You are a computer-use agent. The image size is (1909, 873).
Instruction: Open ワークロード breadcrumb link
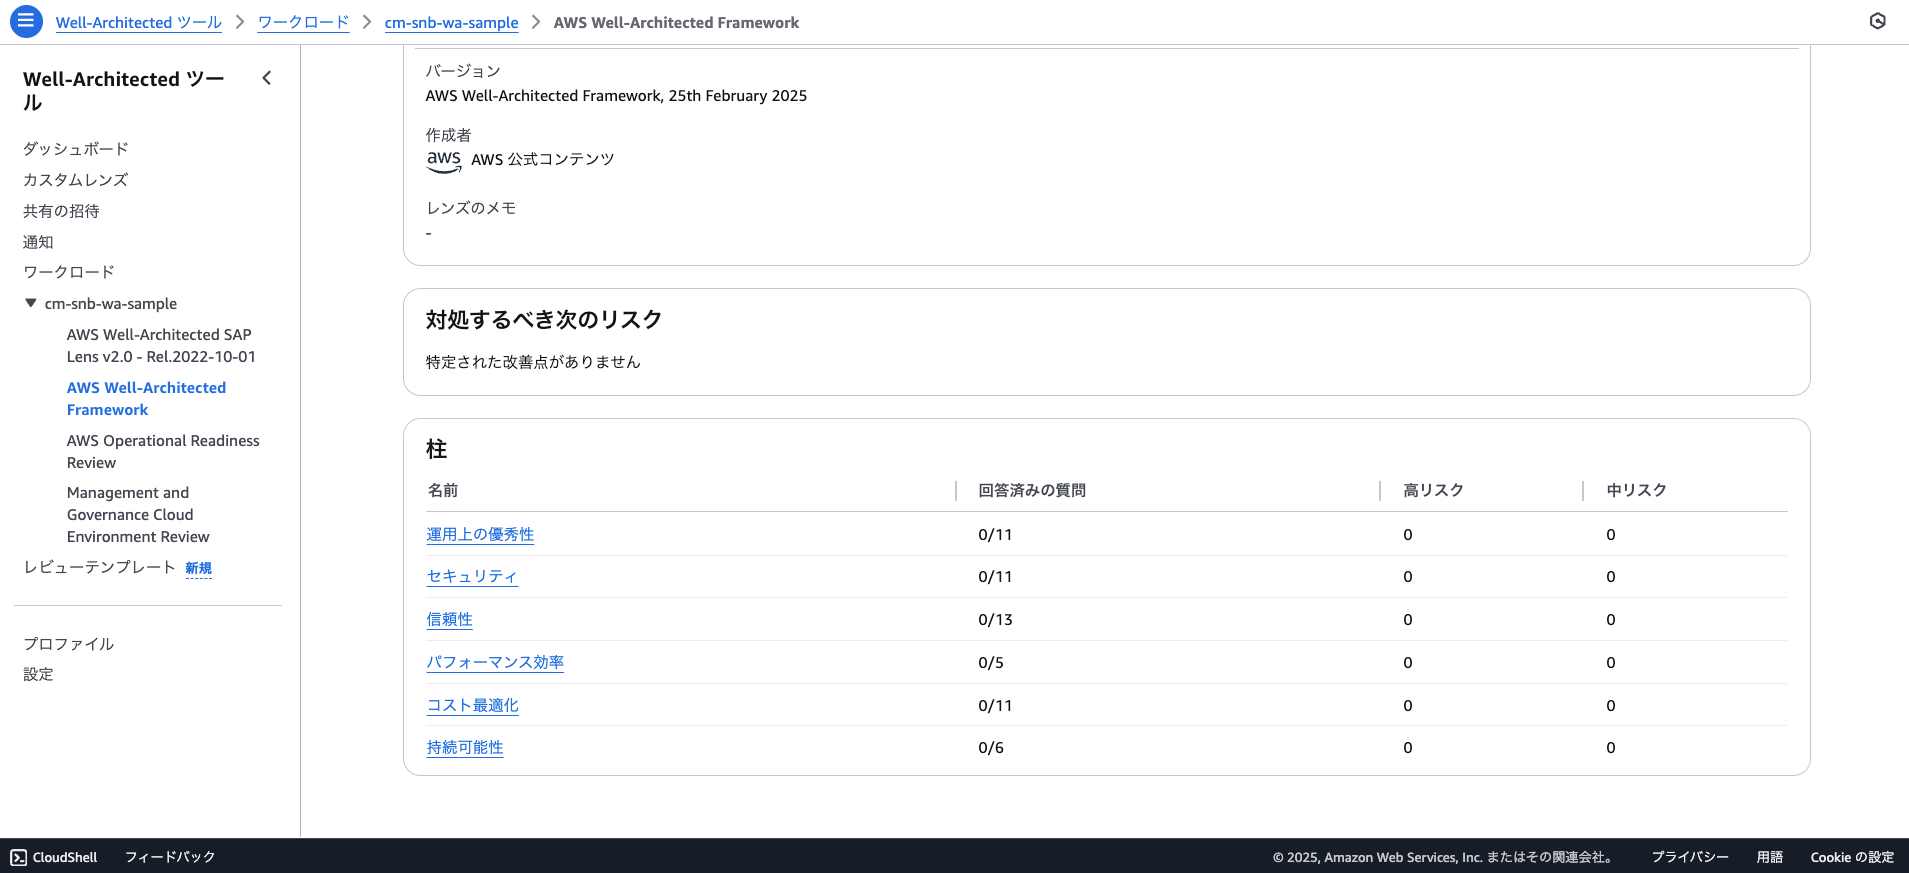pyautogui.click(x=304, y=22)
